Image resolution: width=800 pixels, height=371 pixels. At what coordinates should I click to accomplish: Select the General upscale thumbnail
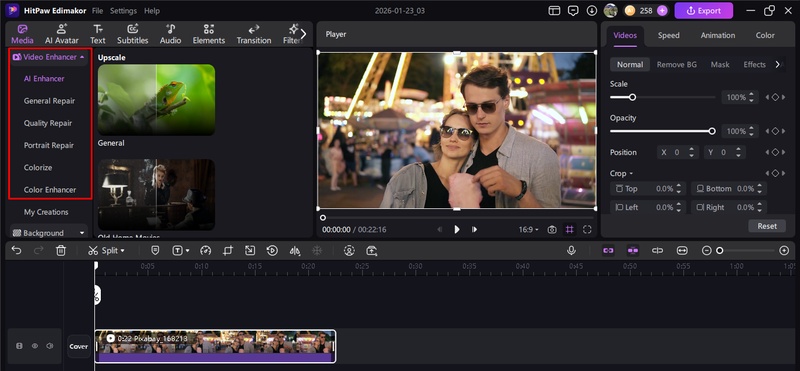pyautogui.click(x=156, y=100)
